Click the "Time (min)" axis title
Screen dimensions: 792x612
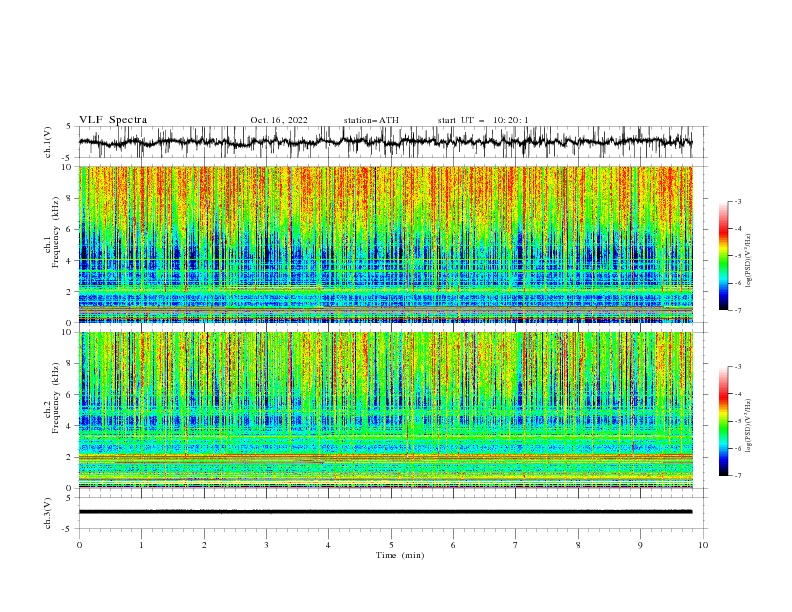coord(400,555)
